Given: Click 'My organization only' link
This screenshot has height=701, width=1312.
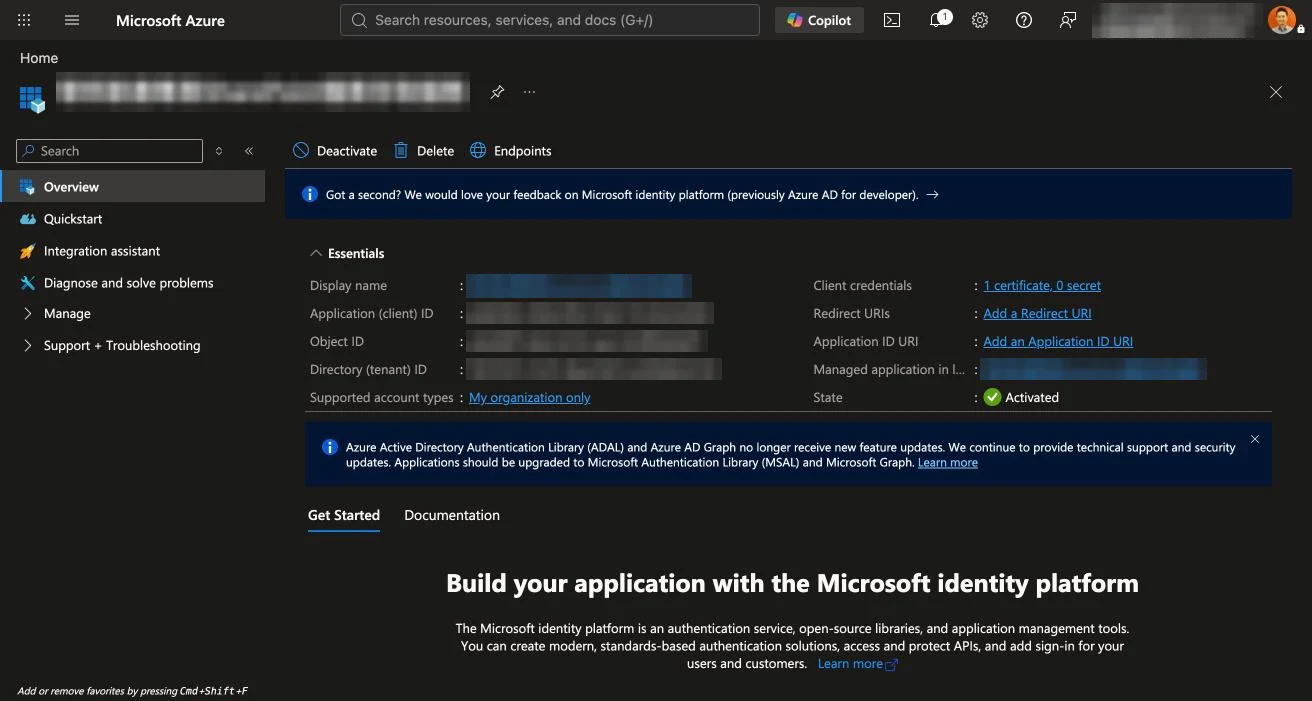Looking at the screenshot, I should 530,398.
